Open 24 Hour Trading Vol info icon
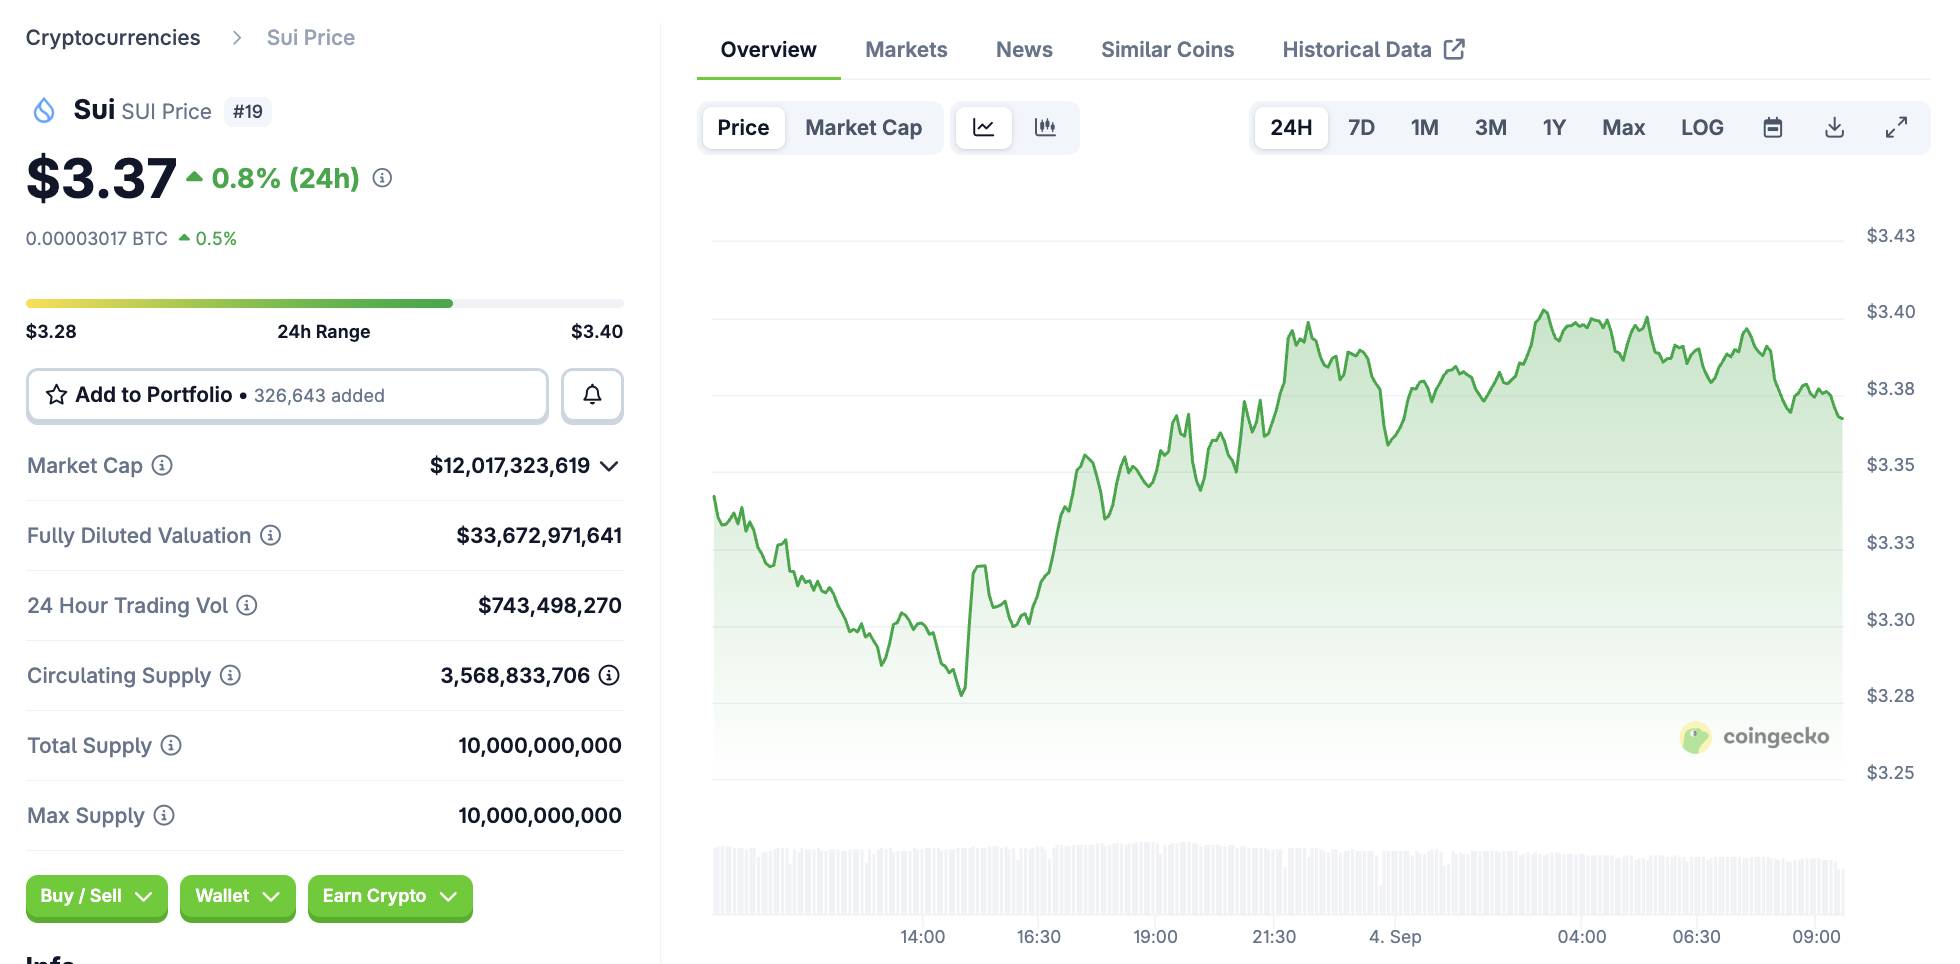This screenshot has height=964, width=1960. [247, 605]
